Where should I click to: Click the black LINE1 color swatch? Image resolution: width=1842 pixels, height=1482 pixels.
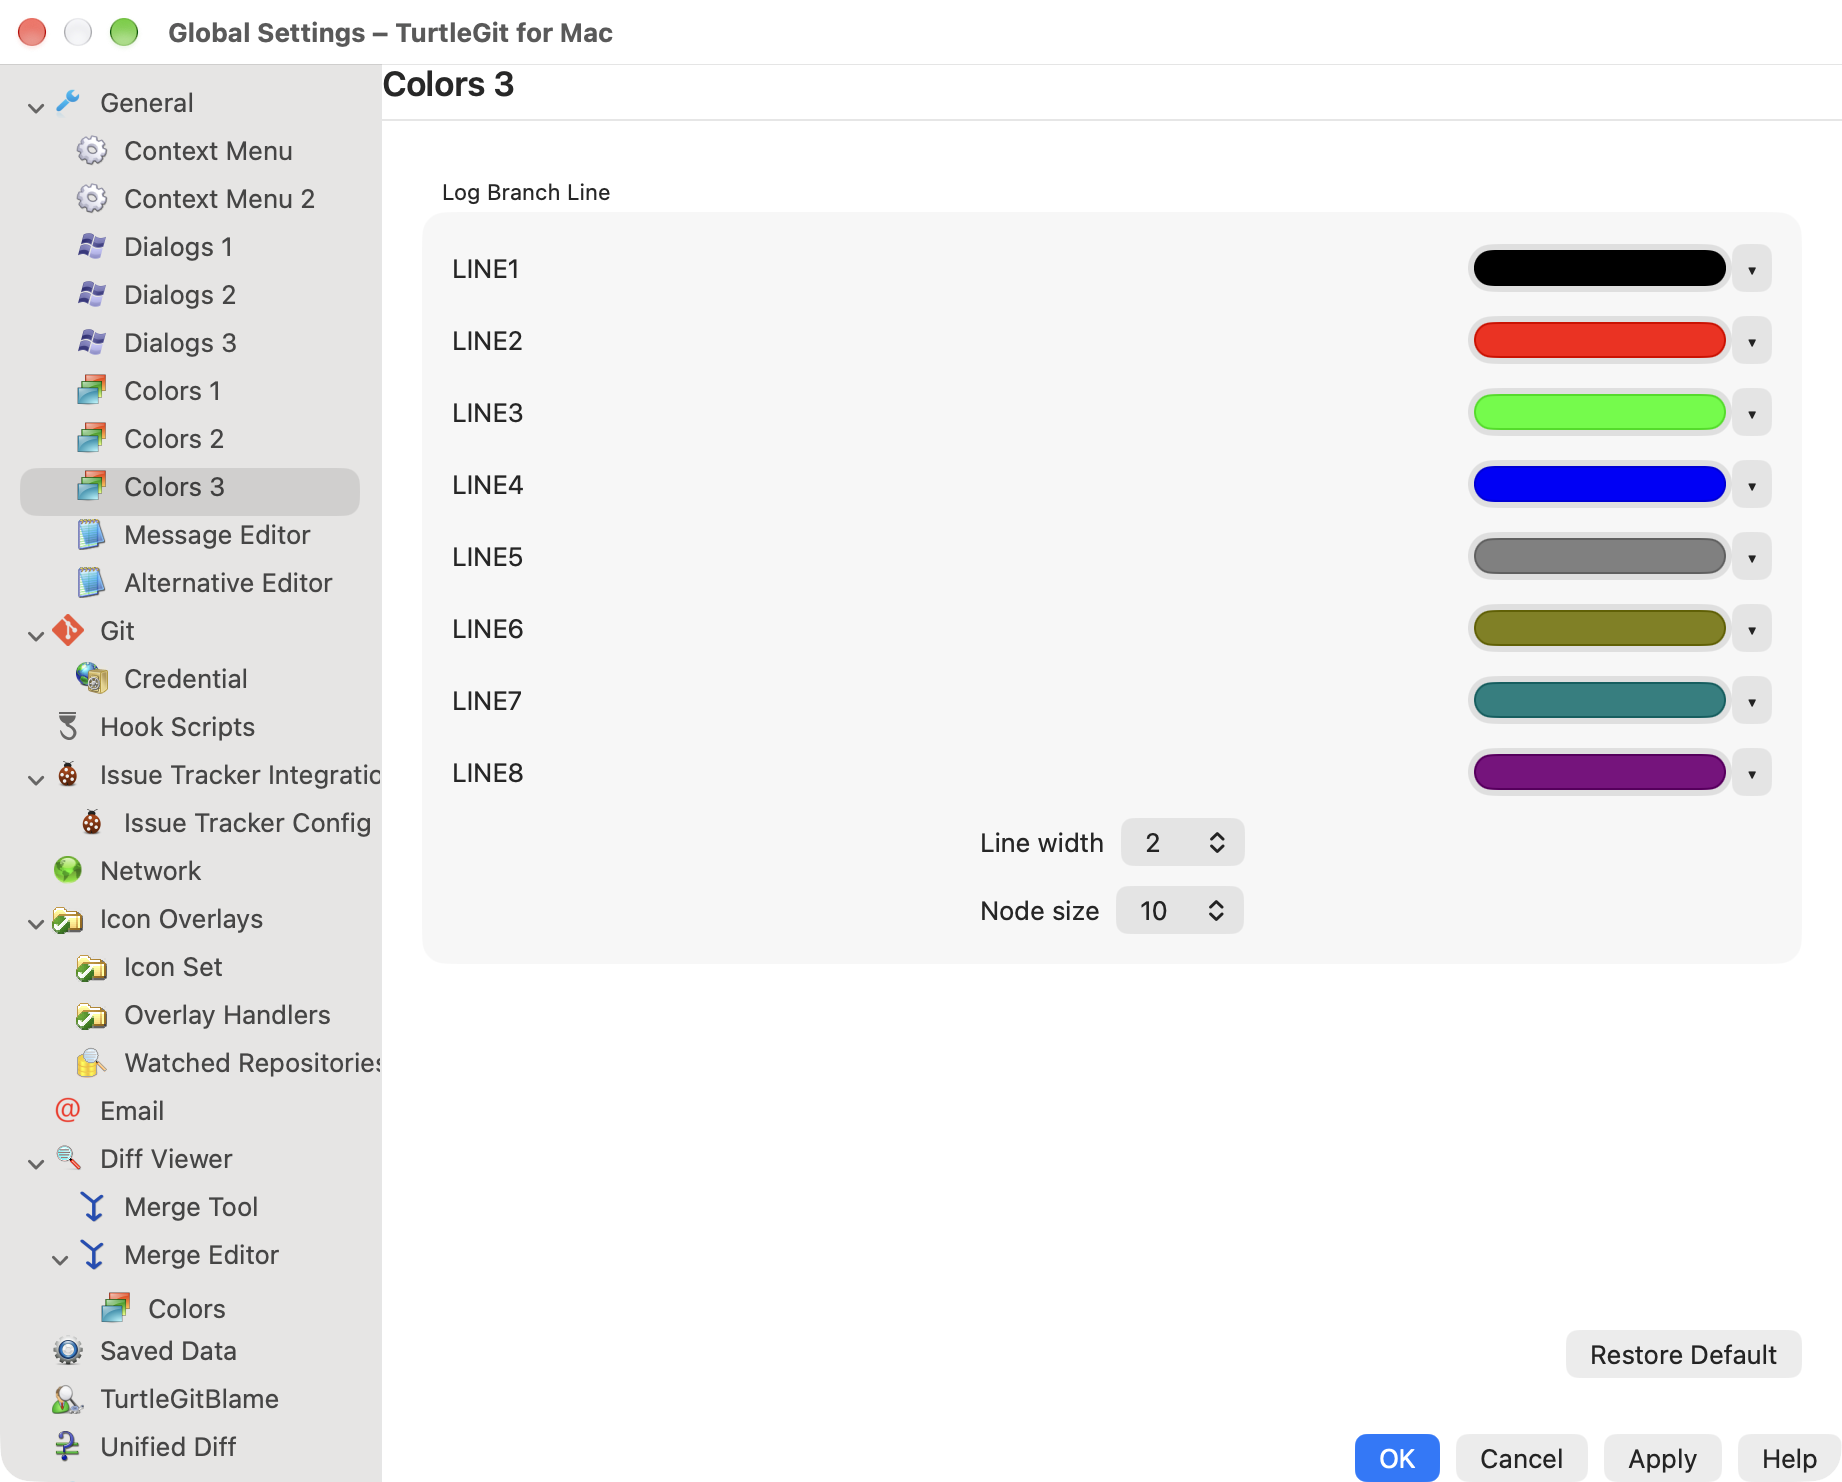point(1599,268)
